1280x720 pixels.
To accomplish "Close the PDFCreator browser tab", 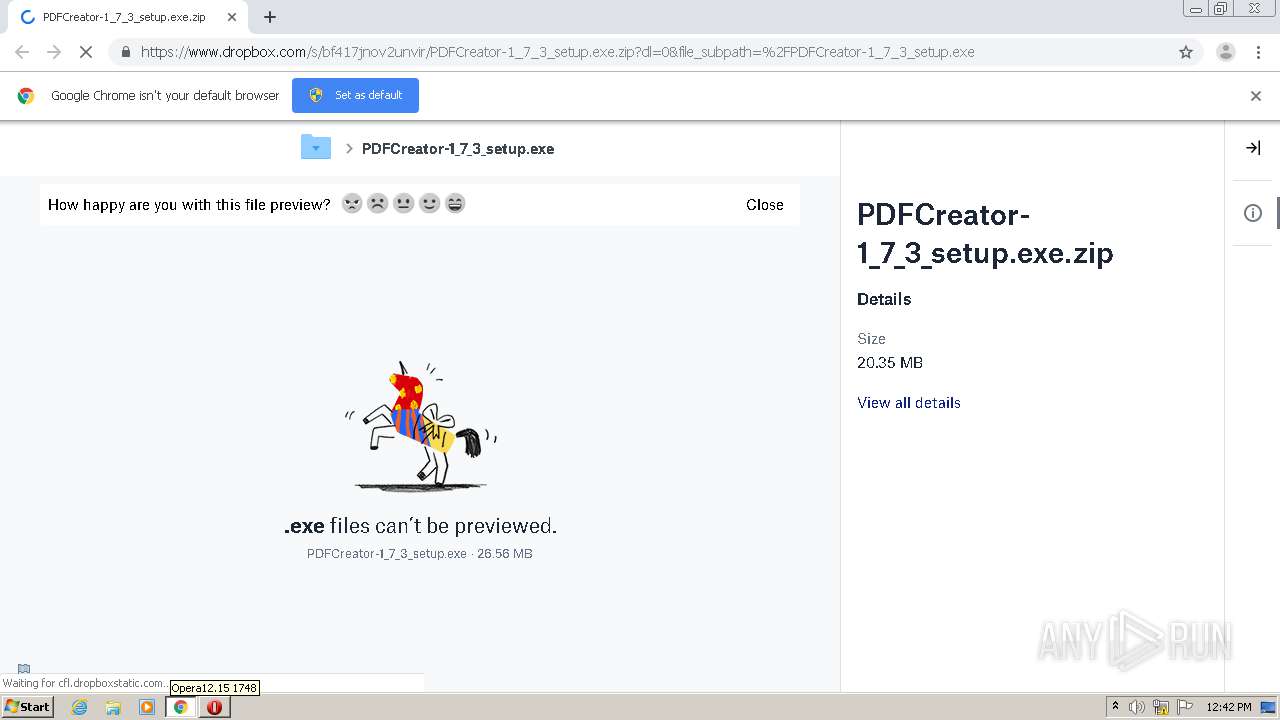I will pyautogui.click(x=232, y=17).
